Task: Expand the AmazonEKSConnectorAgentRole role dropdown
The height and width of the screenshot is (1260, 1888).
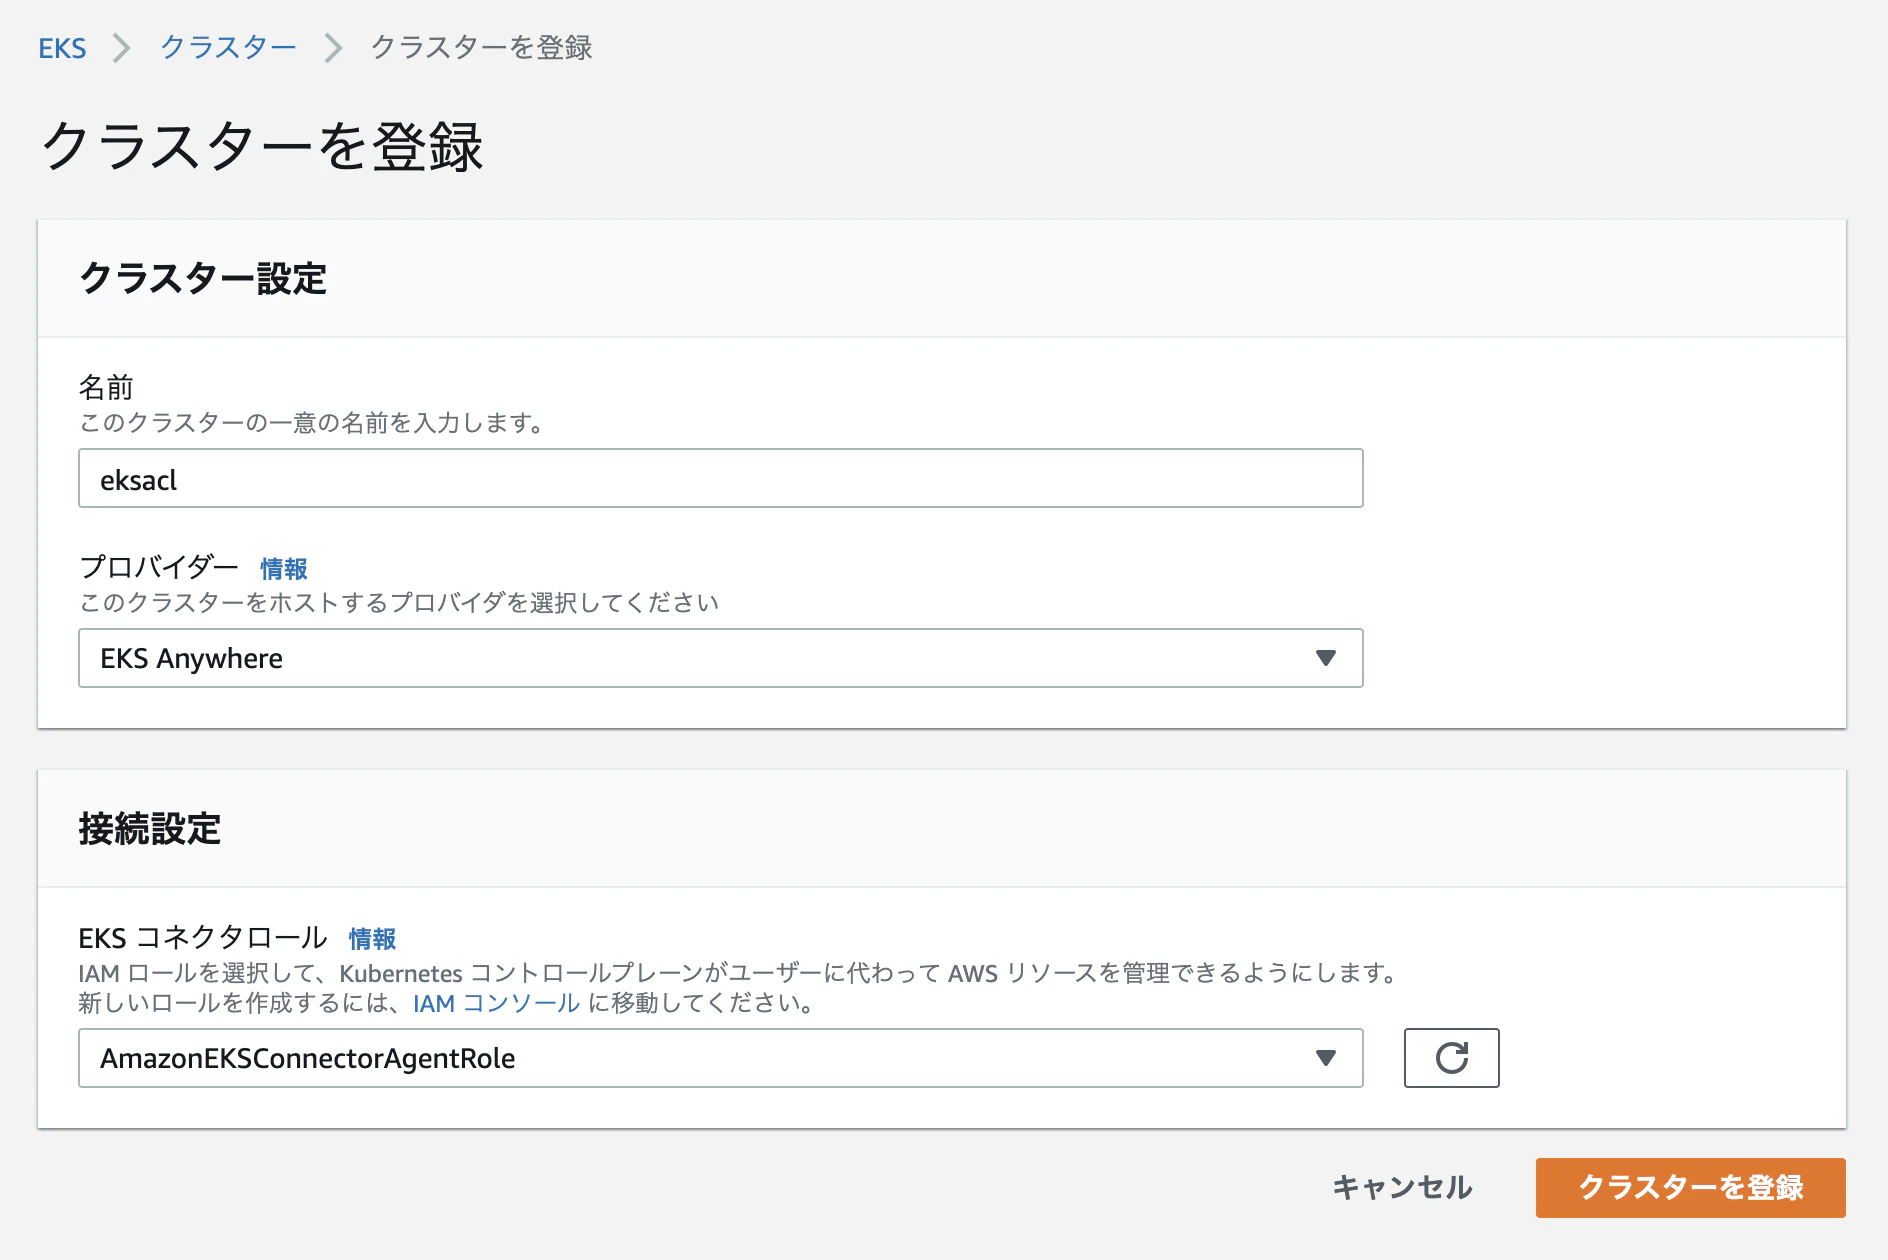Action: pos(720,1058)
